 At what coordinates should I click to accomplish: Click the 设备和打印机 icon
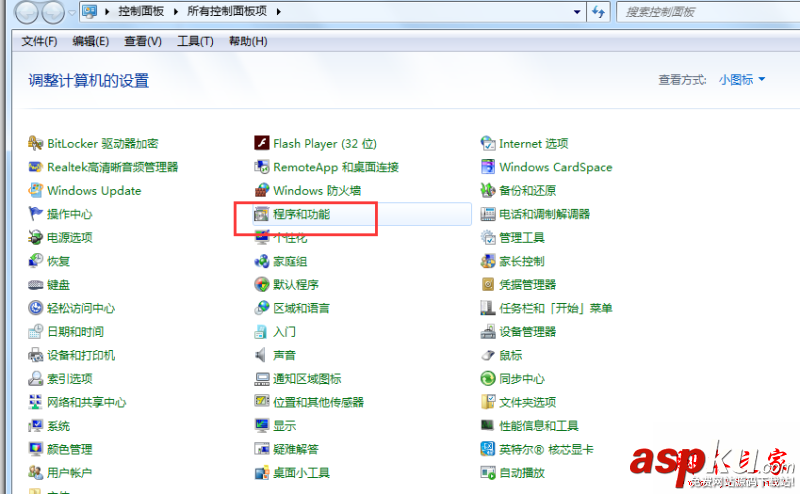(35, 355)
